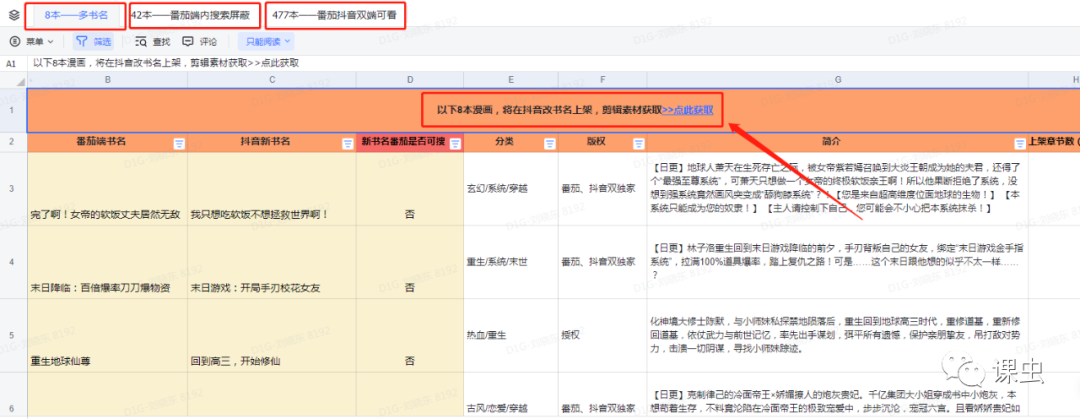Open filter dropdown for 番茄端书名 column
The height and width of the screenshot is (419, 1080).
click(179, 143)
